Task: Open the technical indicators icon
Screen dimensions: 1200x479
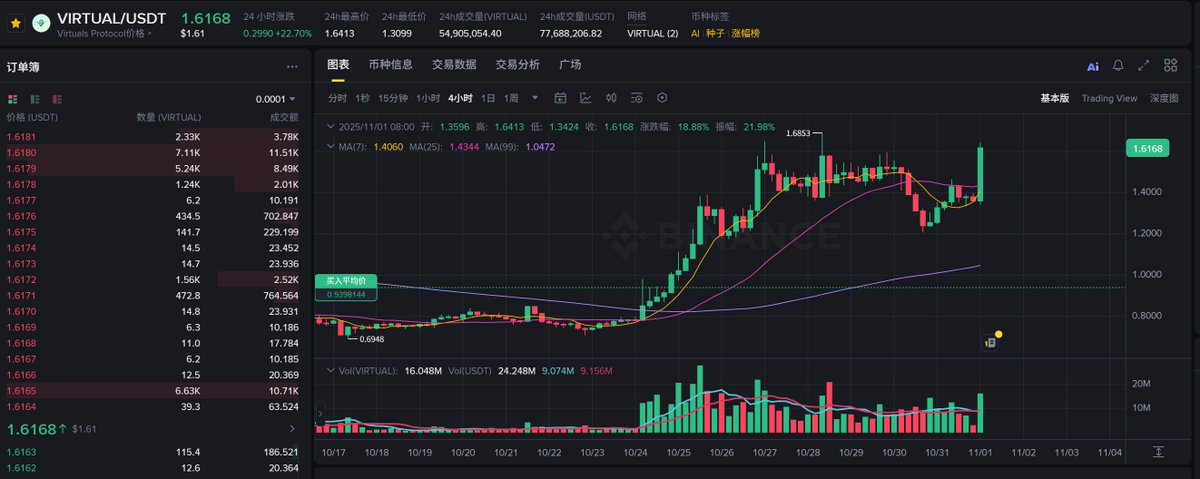Action: pos(636,98)
